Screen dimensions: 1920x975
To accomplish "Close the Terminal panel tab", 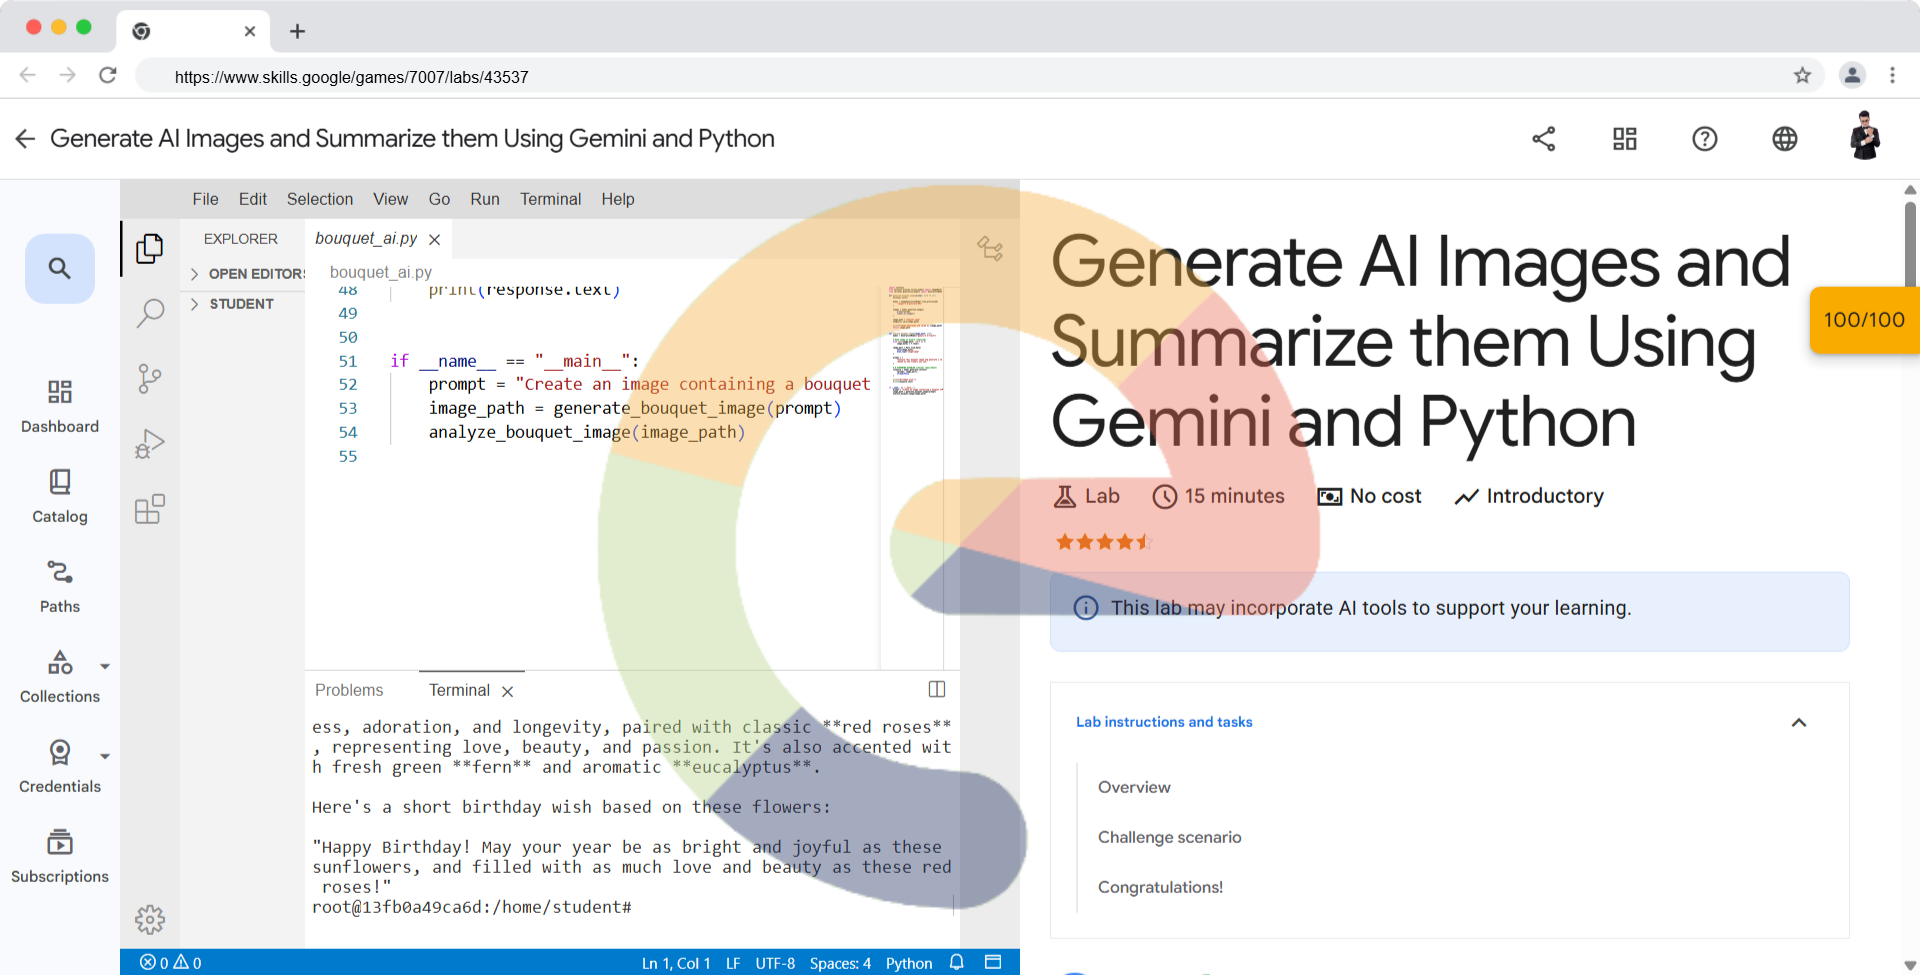I will (x=507, y=691).
